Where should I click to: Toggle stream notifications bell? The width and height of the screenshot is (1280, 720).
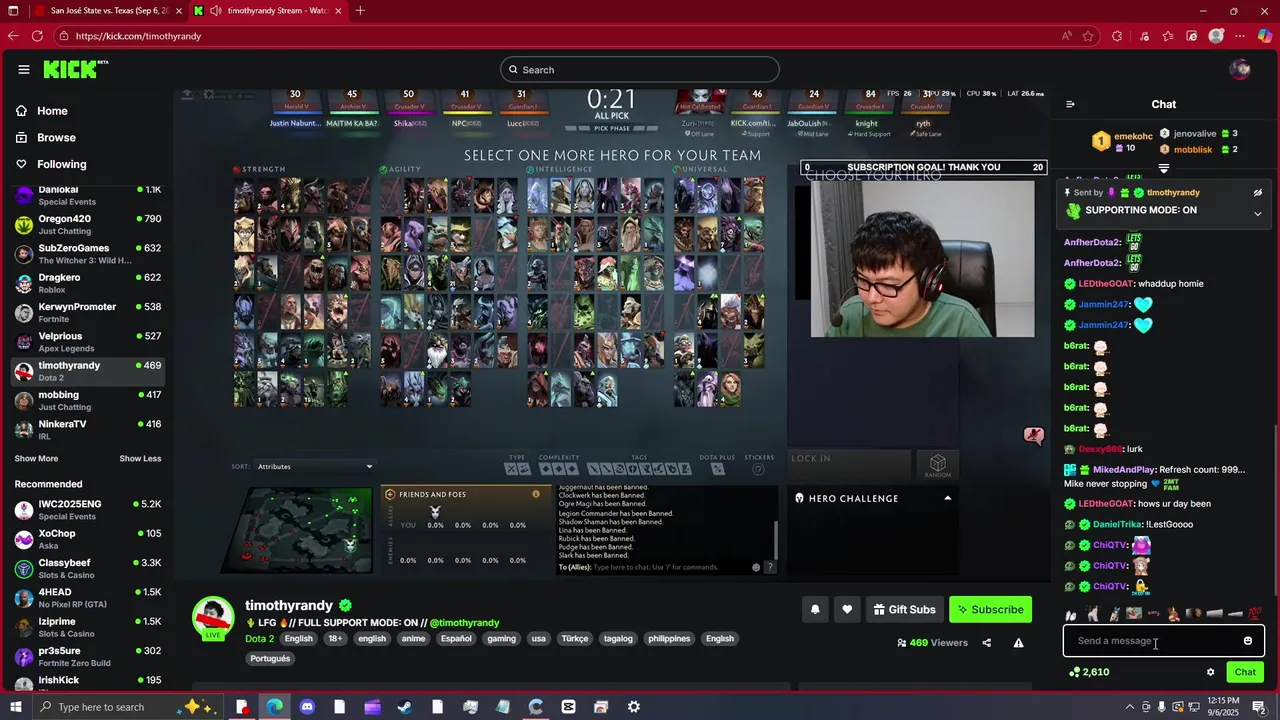tap(815, 609)
